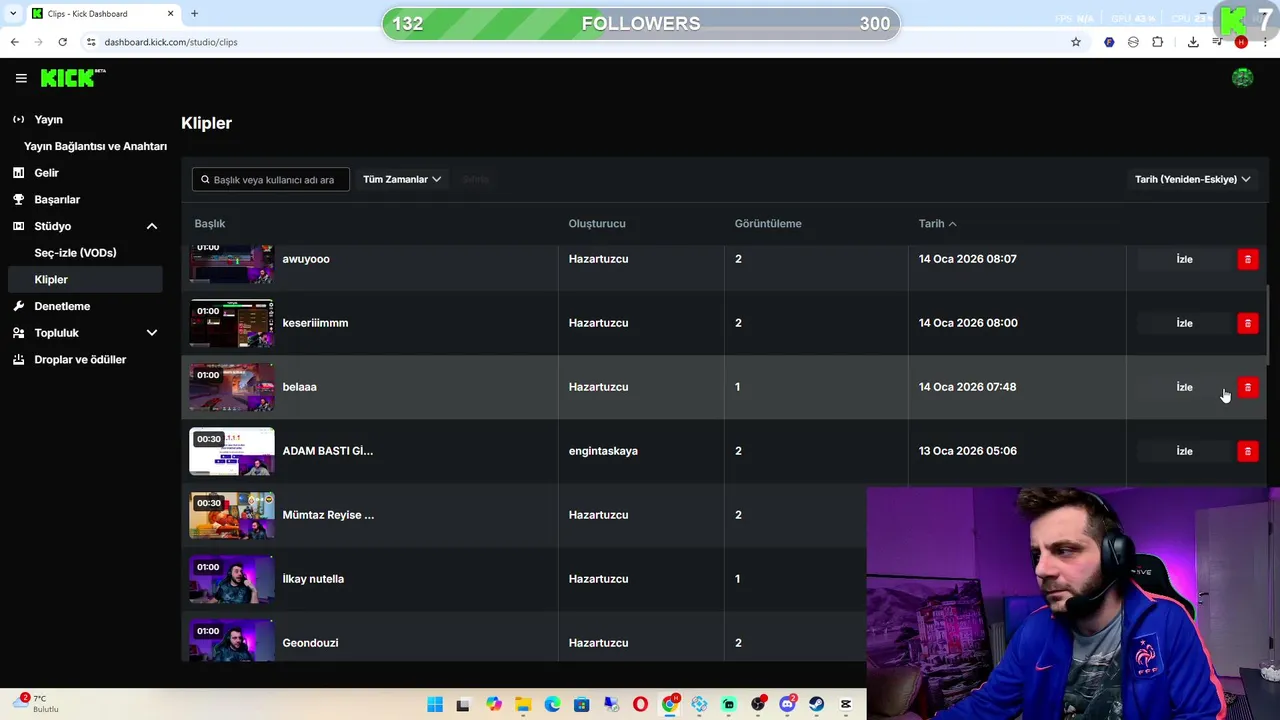Click the date 14 Oca 2026 08:07
Image resolution: width=1280 pixels, height=720 pixels.
tap(967, 259)
